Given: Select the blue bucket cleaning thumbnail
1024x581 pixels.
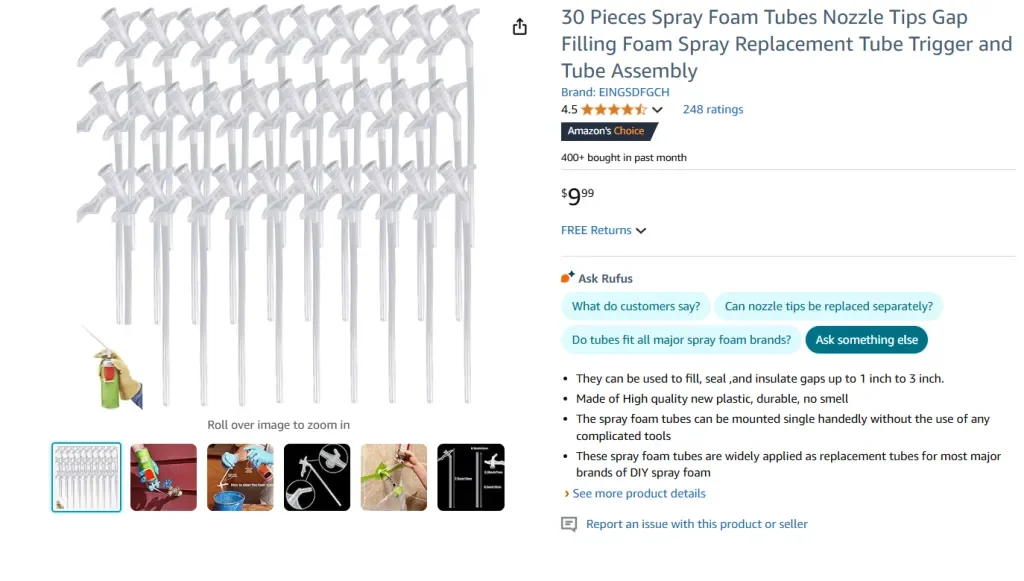Looking at the screenshot, I should click(240, 477).
